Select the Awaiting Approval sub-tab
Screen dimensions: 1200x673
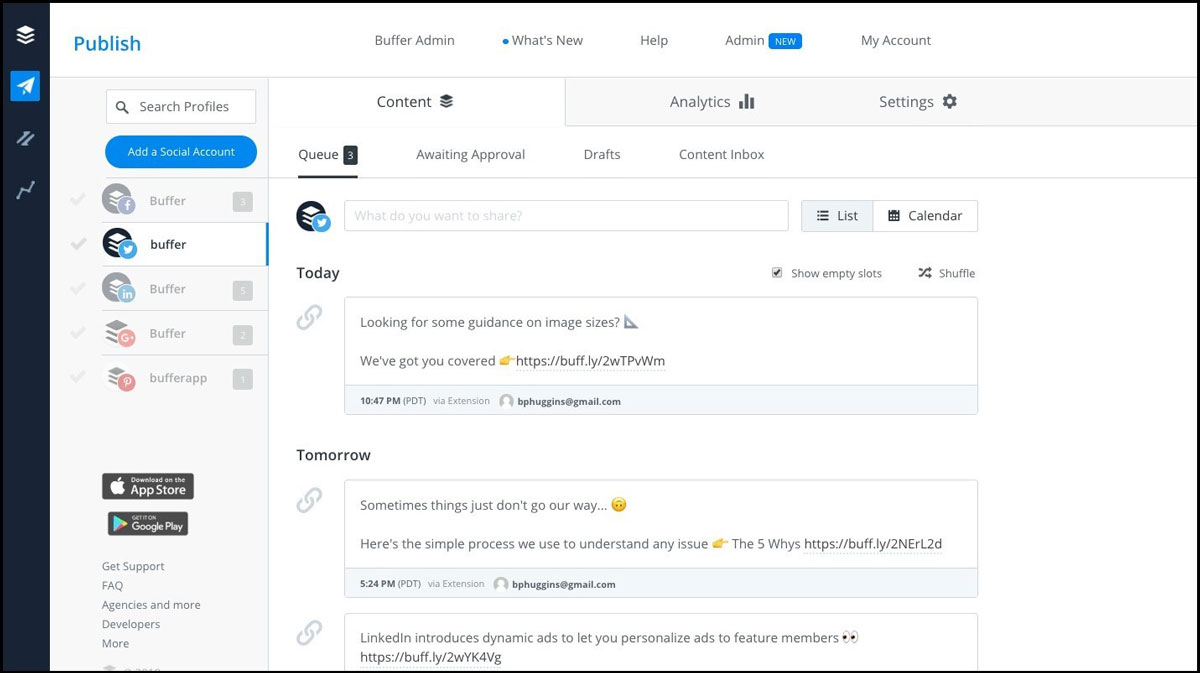(x=470, y=155)
